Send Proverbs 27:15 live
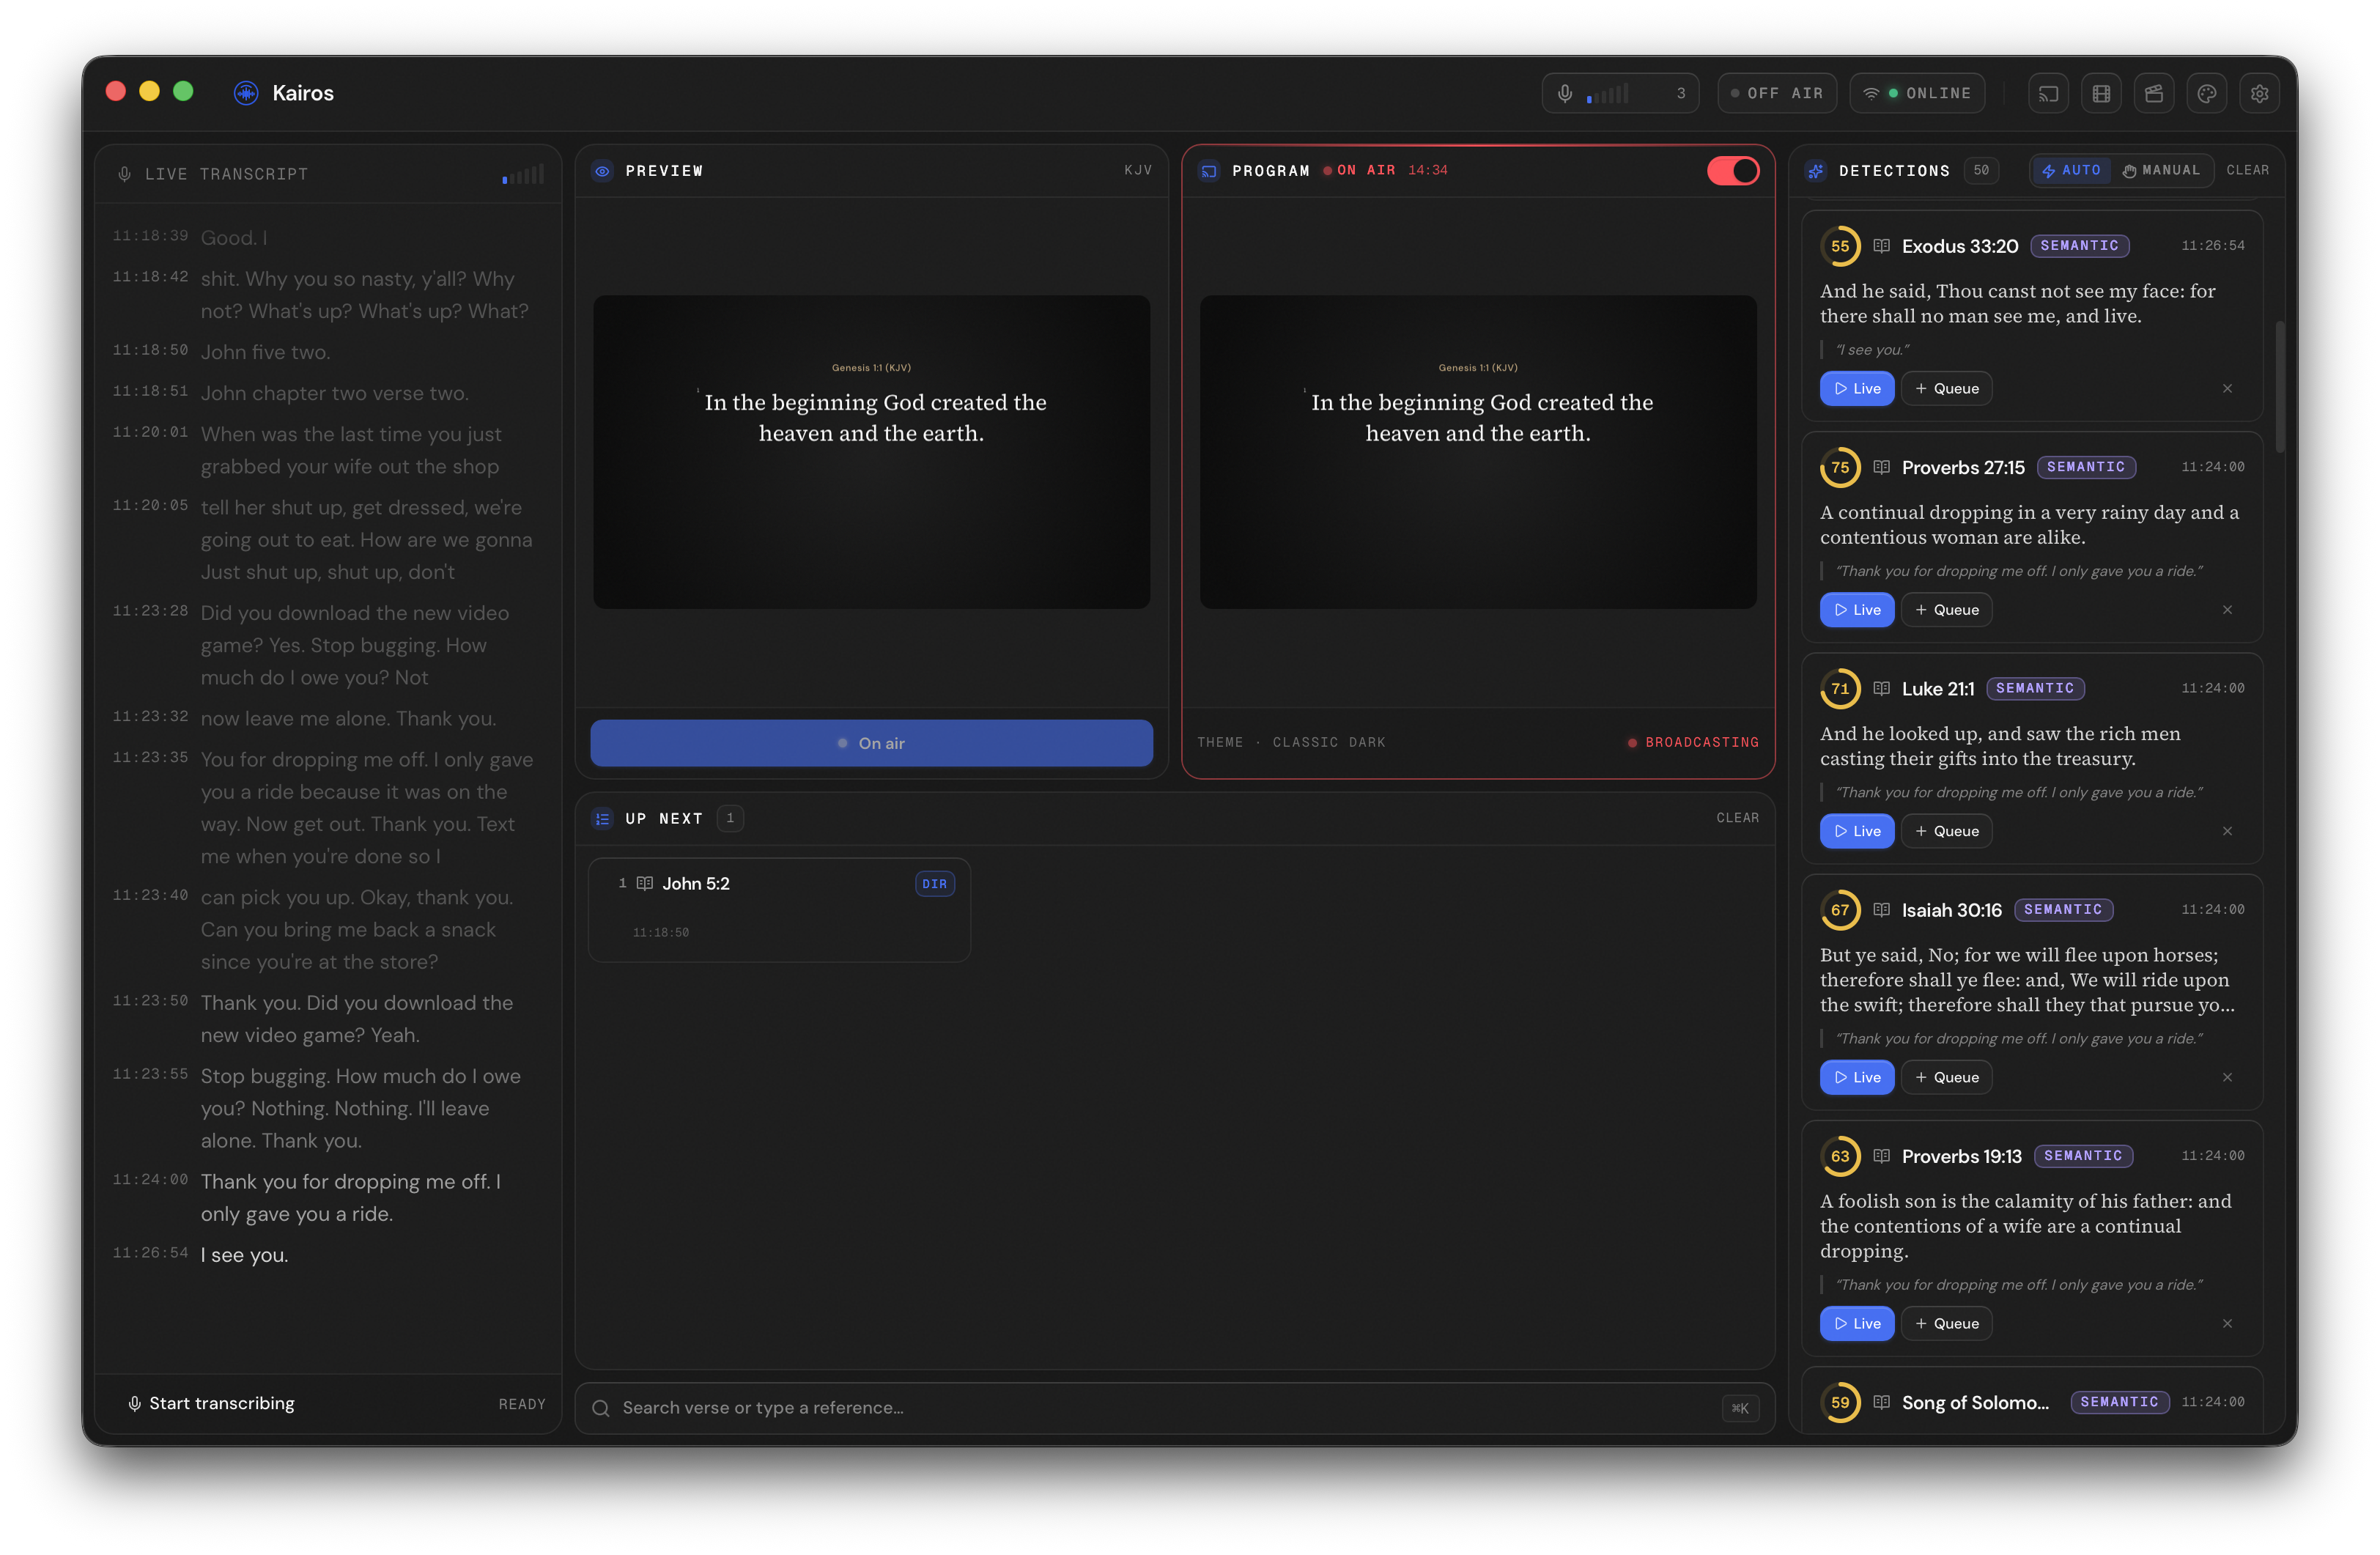 tap(1857, 610)
